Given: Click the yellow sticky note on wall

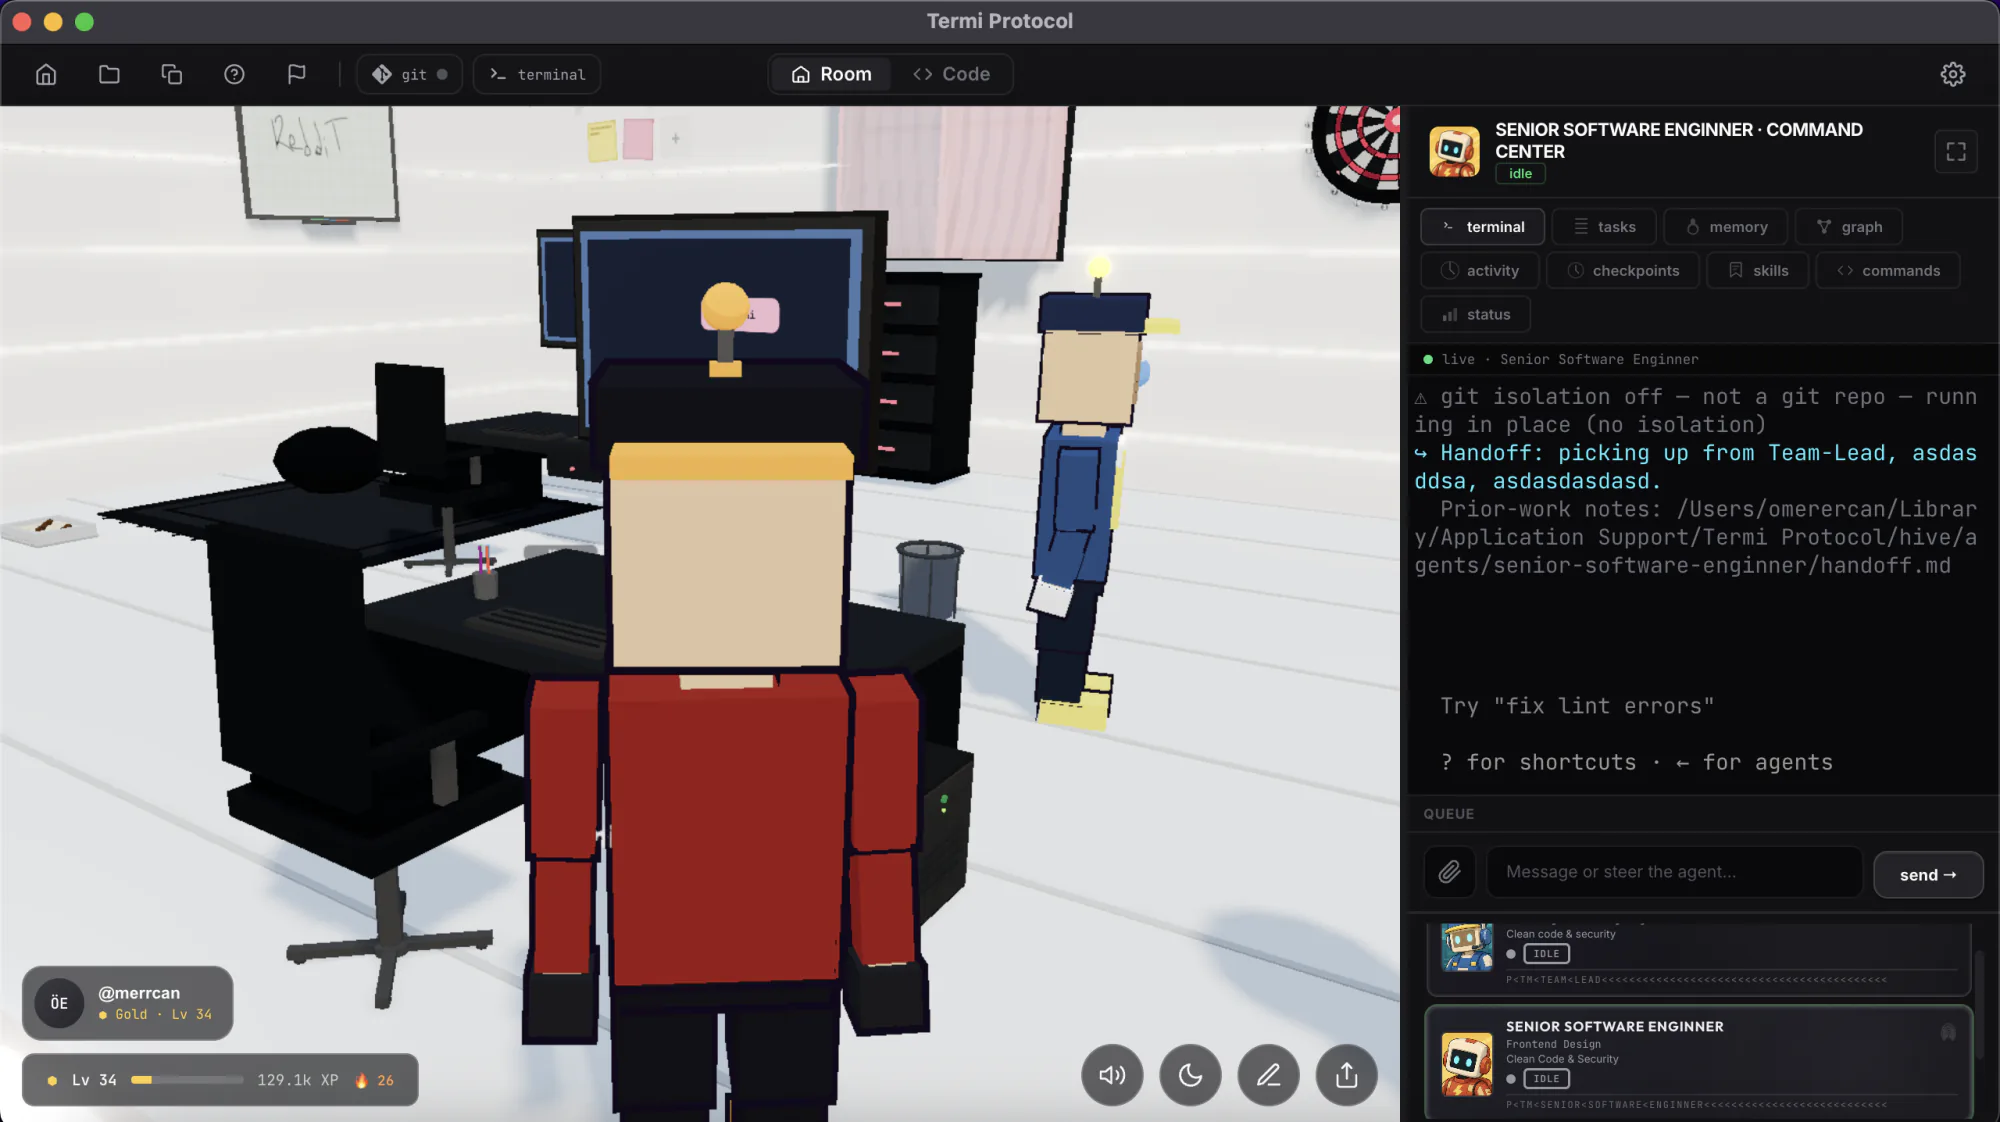Looking at the screenshot, I should tap(602, 141).
